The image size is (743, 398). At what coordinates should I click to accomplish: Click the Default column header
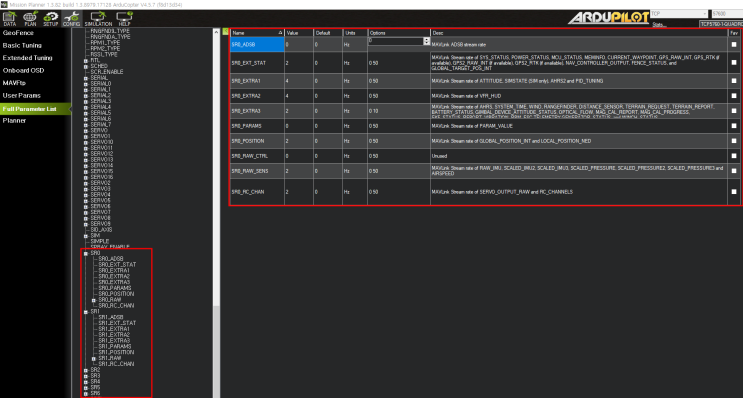328,33
